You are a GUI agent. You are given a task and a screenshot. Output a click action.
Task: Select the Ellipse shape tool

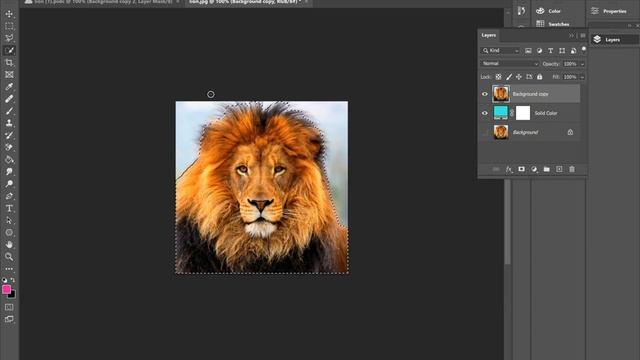point(9,233)
